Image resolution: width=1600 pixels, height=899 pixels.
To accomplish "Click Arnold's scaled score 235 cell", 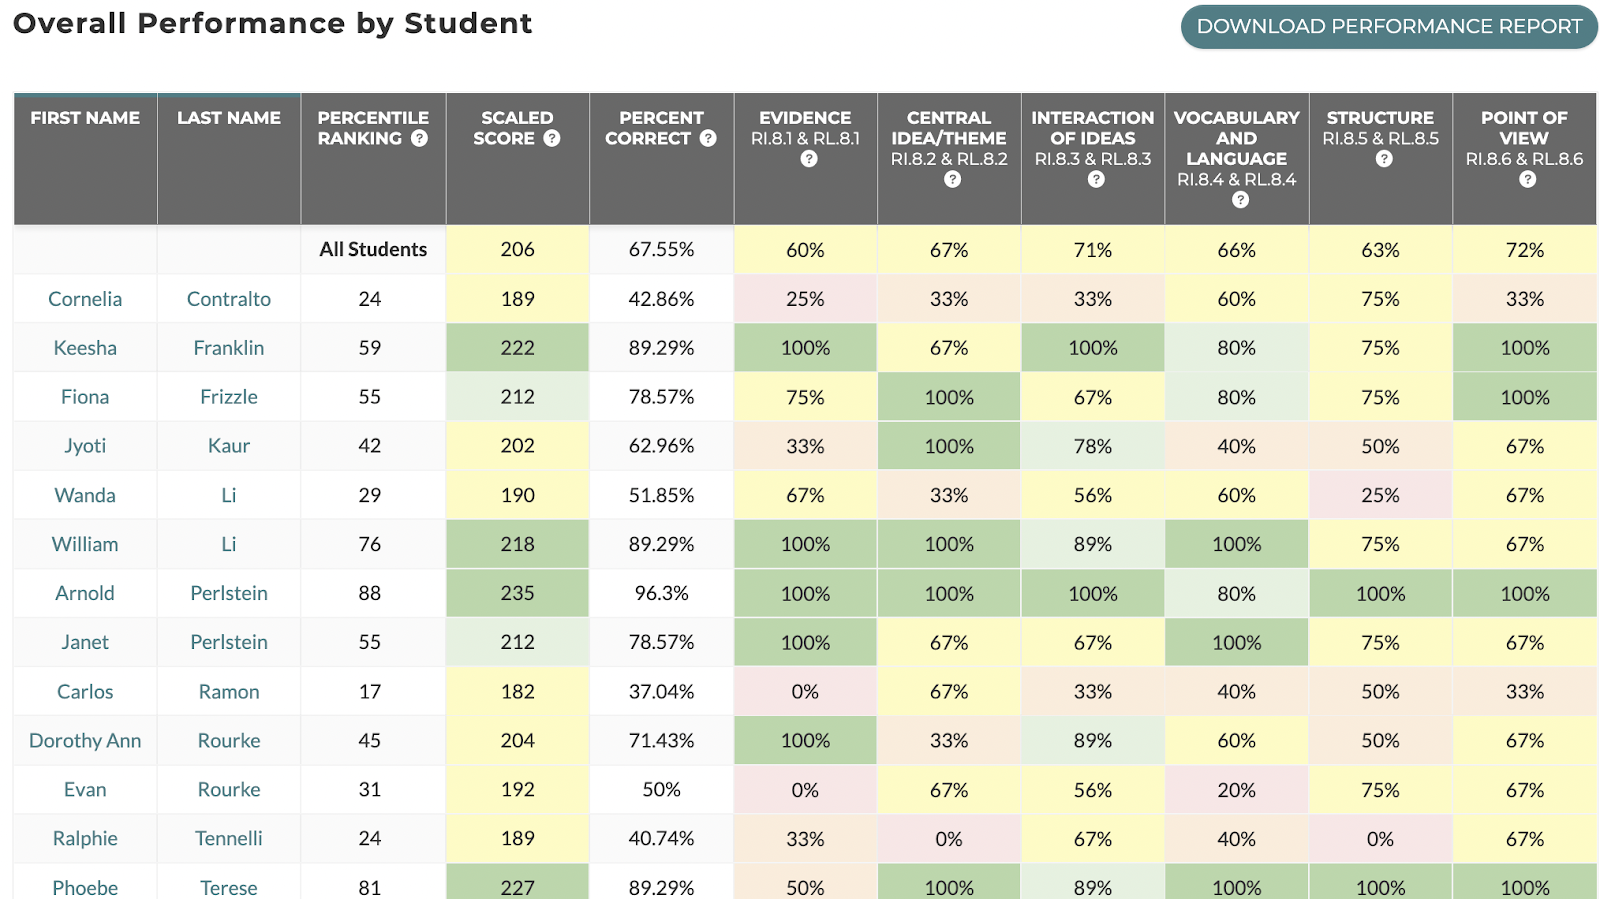I will [517, 593].
